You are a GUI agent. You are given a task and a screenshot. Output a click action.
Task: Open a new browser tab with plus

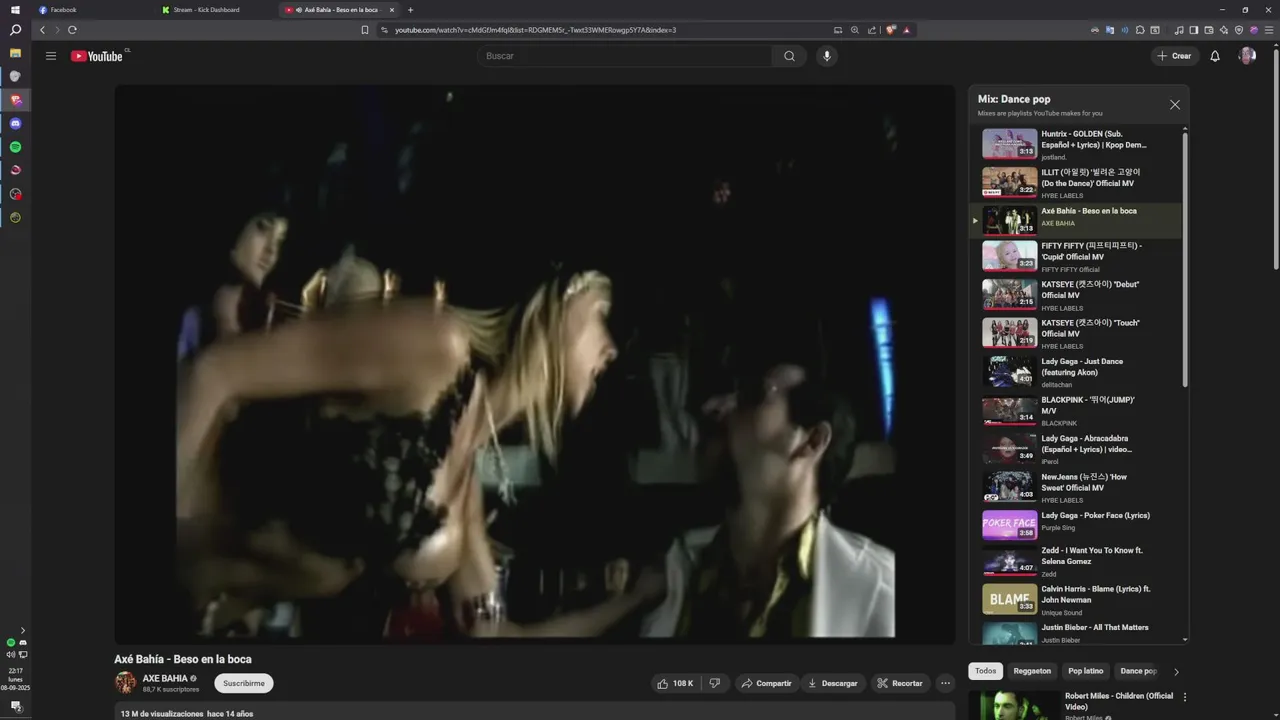point(410,10)
